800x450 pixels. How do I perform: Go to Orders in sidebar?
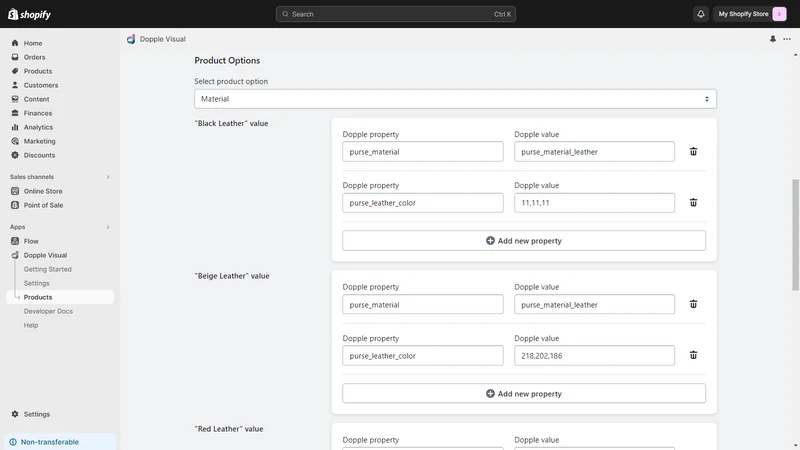tap(34, 57)
